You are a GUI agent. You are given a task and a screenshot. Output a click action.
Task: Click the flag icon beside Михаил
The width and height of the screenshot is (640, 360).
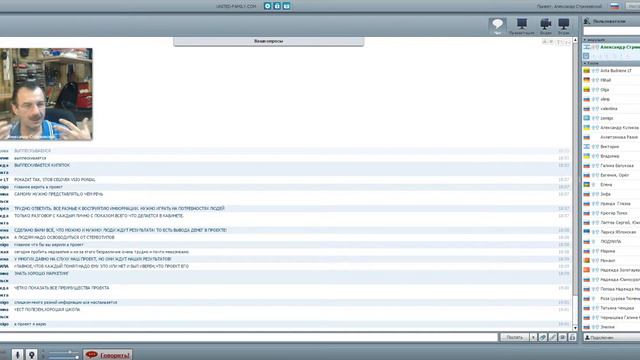coord(587,260)
